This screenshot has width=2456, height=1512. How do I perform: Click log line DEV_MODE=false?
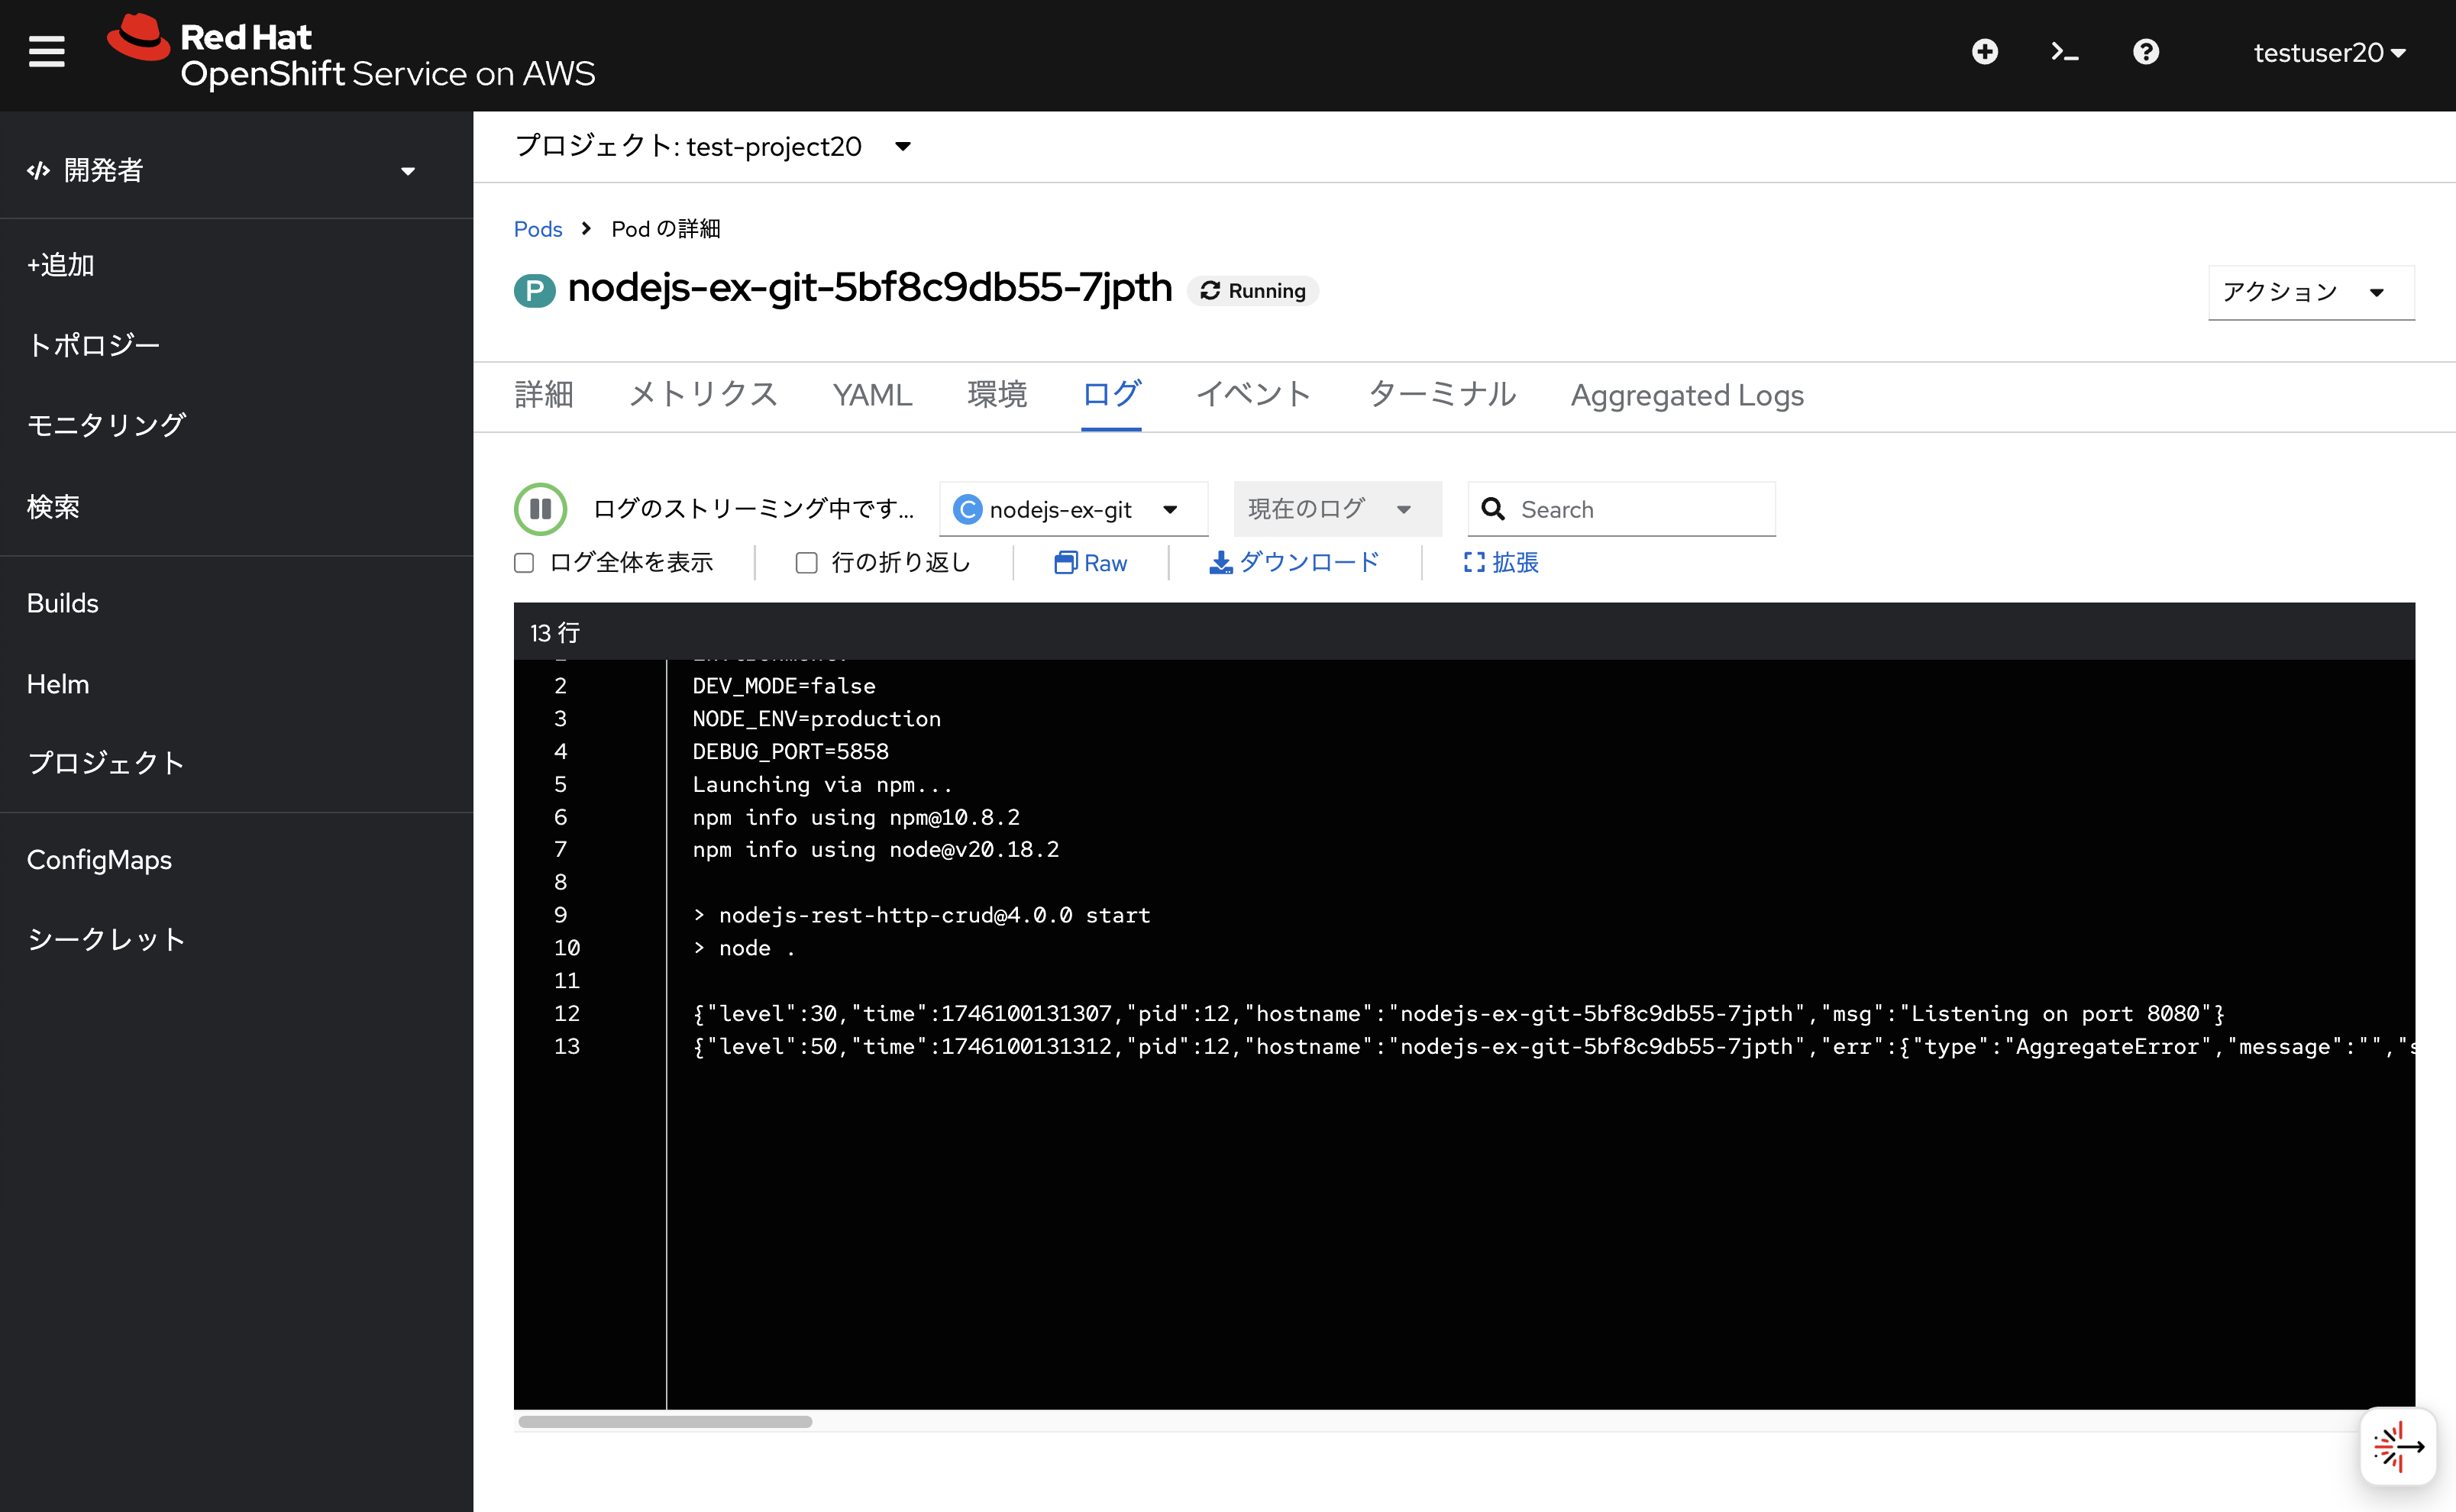click(785, 686)
